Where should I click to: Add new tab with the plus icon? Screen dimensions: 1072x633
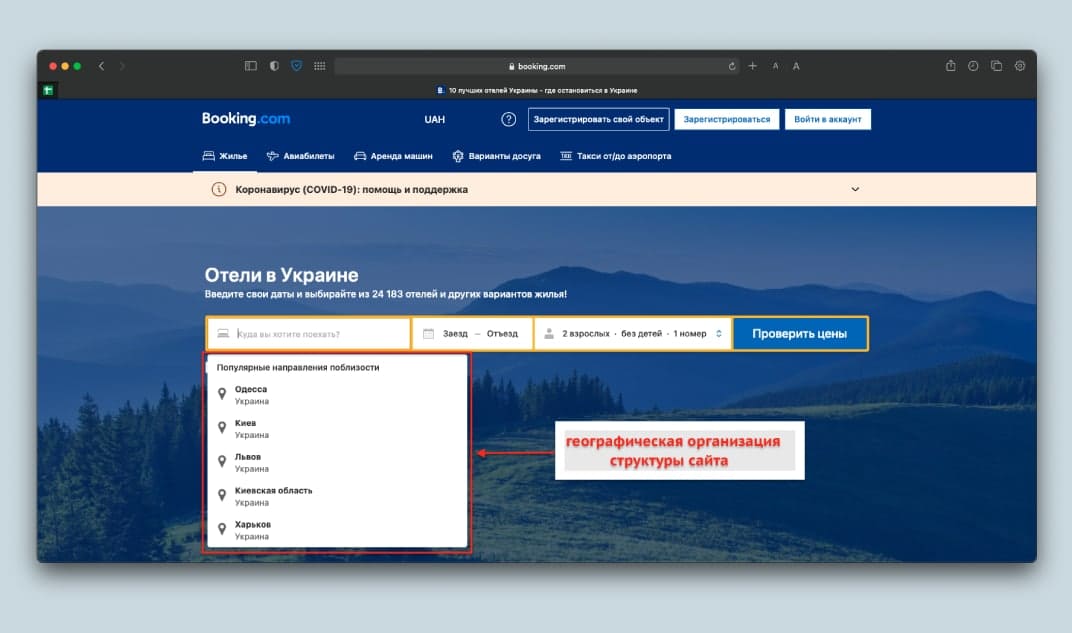coord(753,66)
